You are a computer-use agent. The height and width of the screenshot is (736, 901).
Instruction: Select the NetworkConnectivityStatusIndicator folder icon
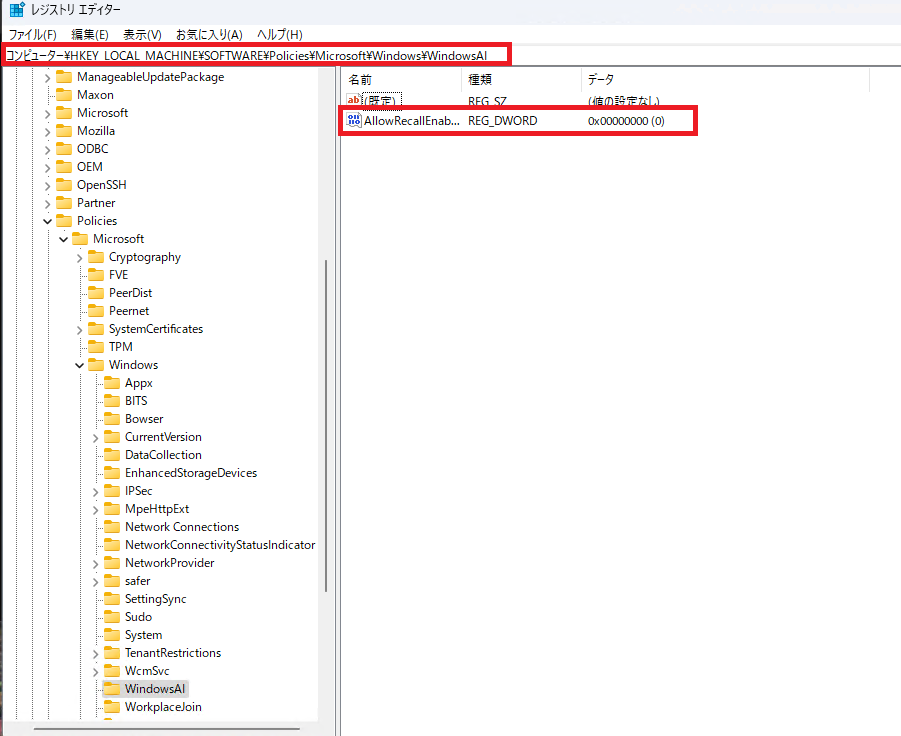(112, 545)
